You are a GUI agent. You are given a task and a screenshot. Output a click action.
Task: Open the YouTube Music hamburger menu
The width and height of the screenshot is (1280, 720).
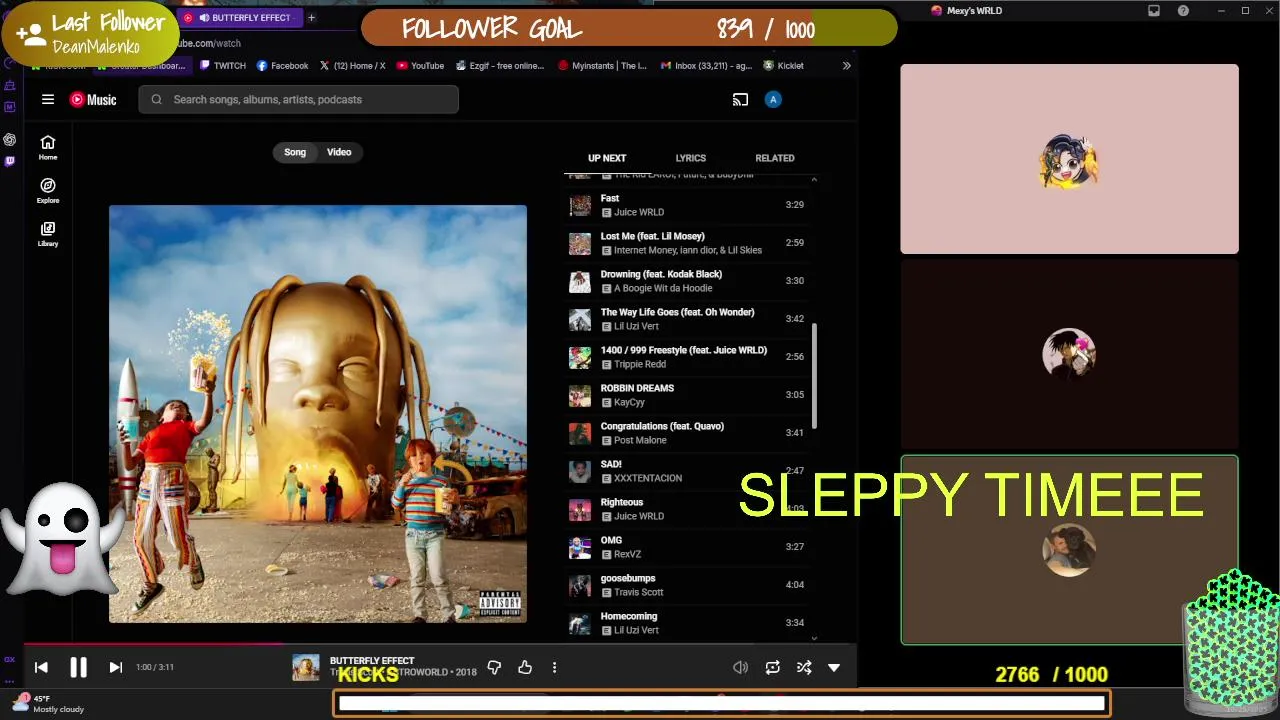47,99
